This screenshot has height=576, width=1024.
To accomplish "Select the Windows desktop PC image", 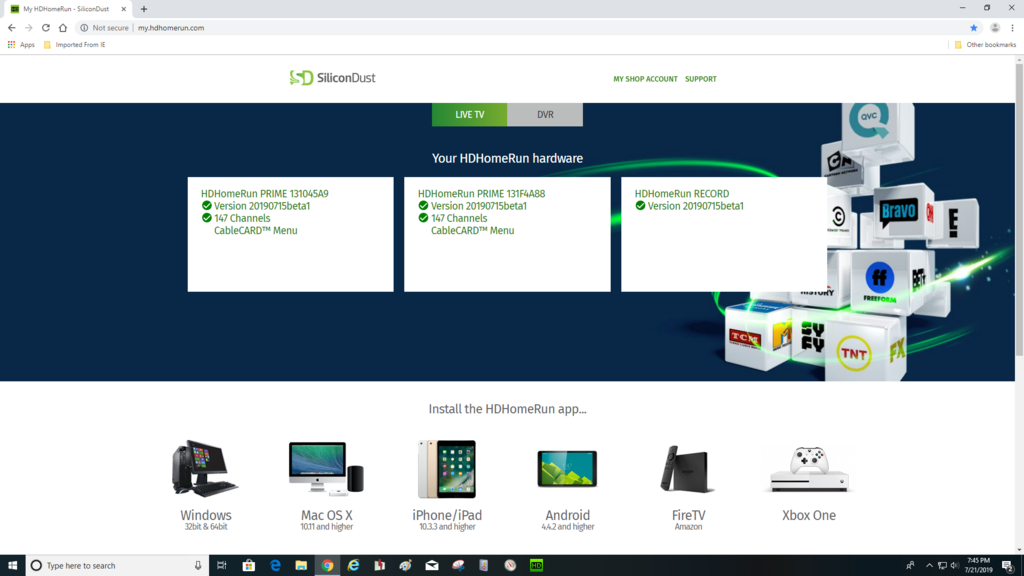I will tap(205, 468).
